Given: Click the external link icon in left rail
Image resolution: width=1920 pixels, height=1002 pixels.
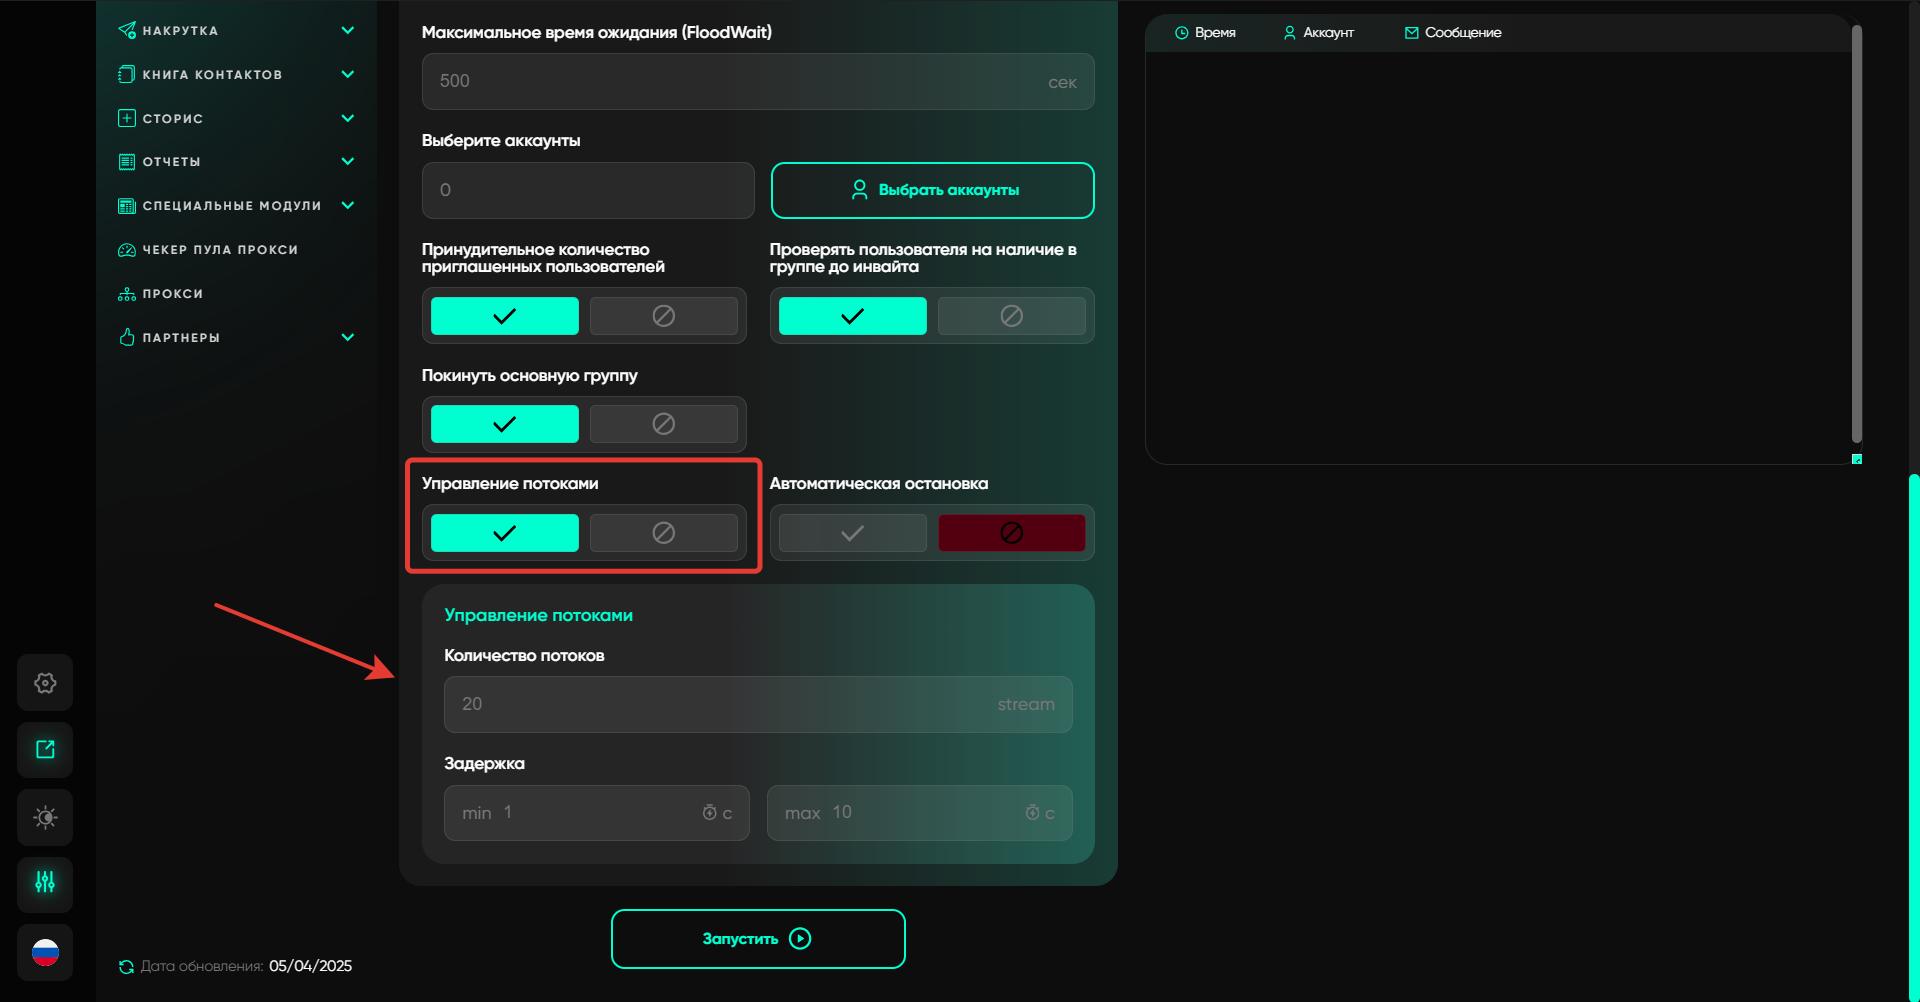Looking at the screenshot, I should click(x=45, y=750).
